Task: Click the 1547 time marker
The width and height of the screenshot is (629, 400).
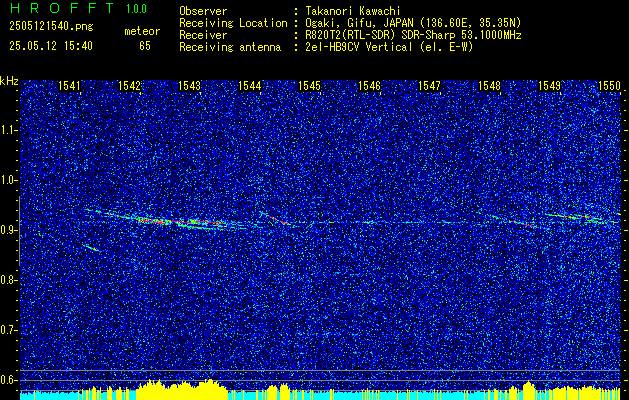Action: tap(430, 85)
